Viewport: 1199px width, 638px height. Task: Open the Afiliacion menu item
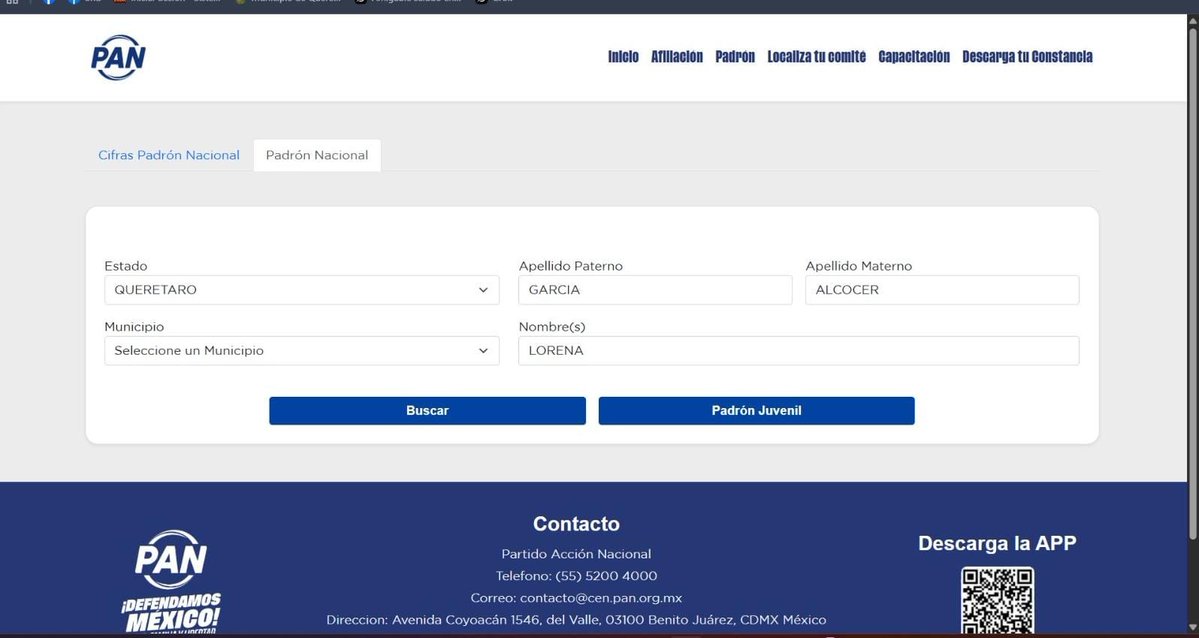click(x=677, y=57)
